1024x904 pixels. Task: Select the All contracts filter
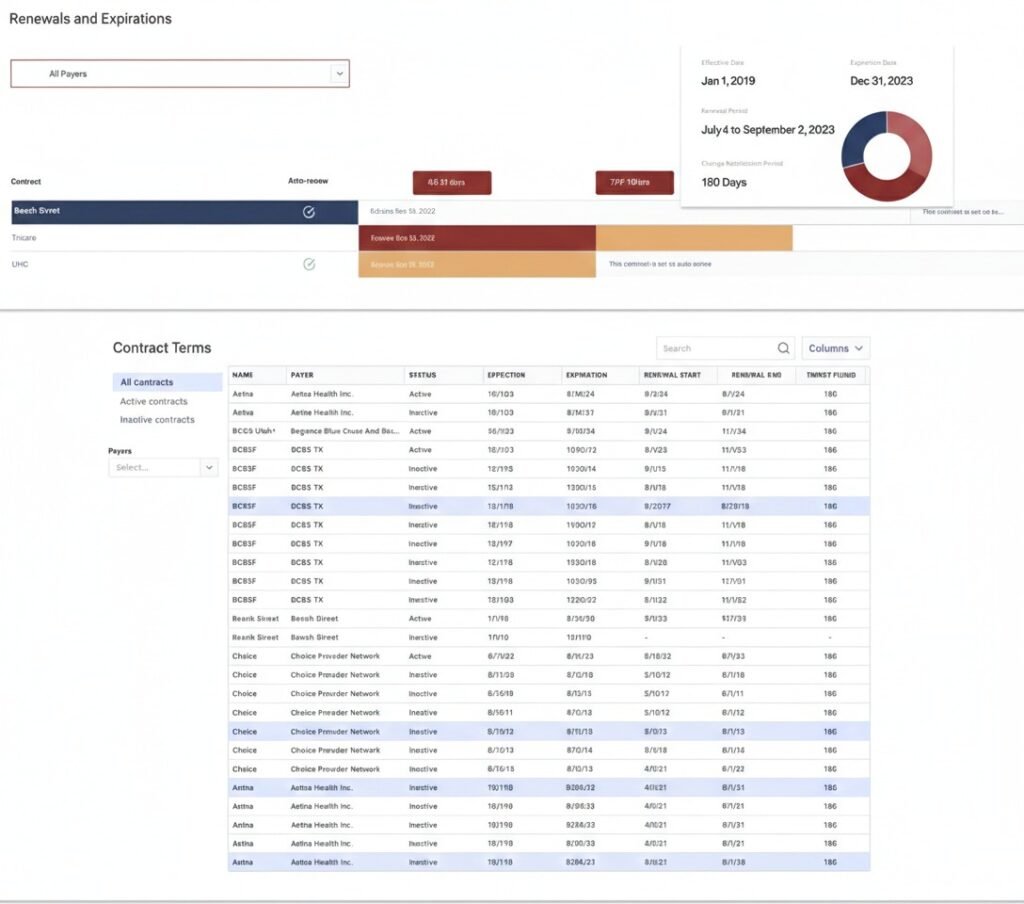point(147,382)
